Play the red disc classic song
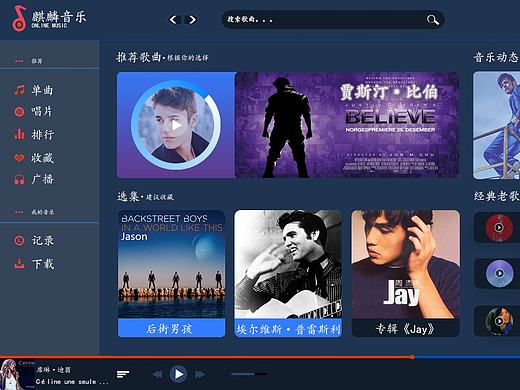The image size is (520, 390). (499, 228)
